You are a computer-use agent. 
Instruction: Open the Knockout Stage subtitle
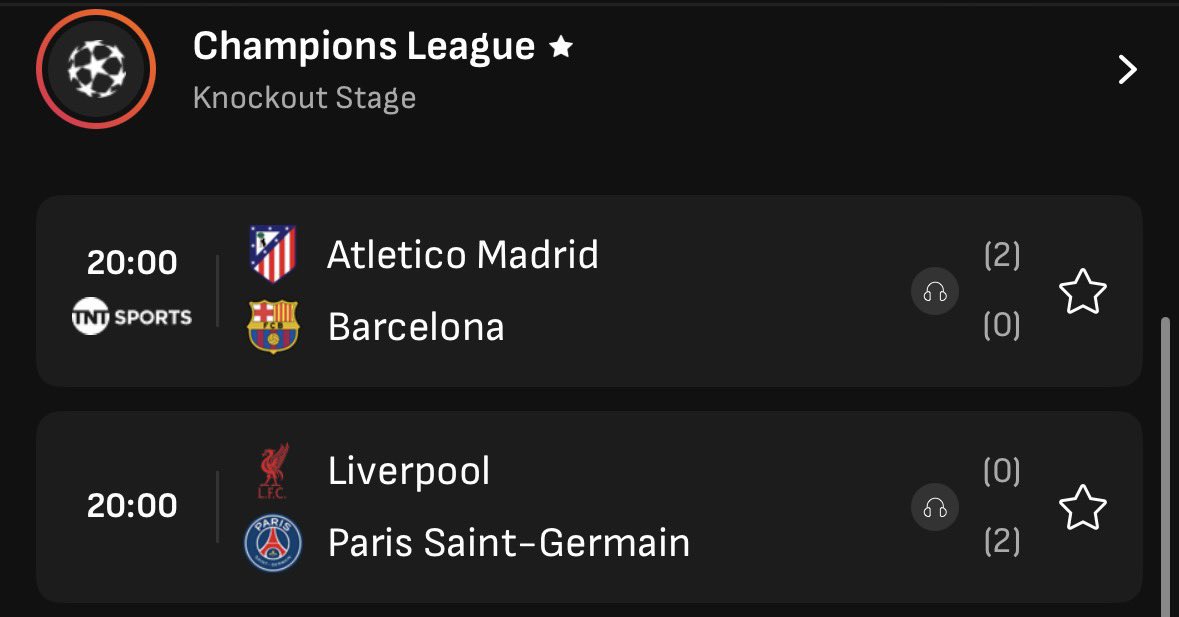point(305,98)
